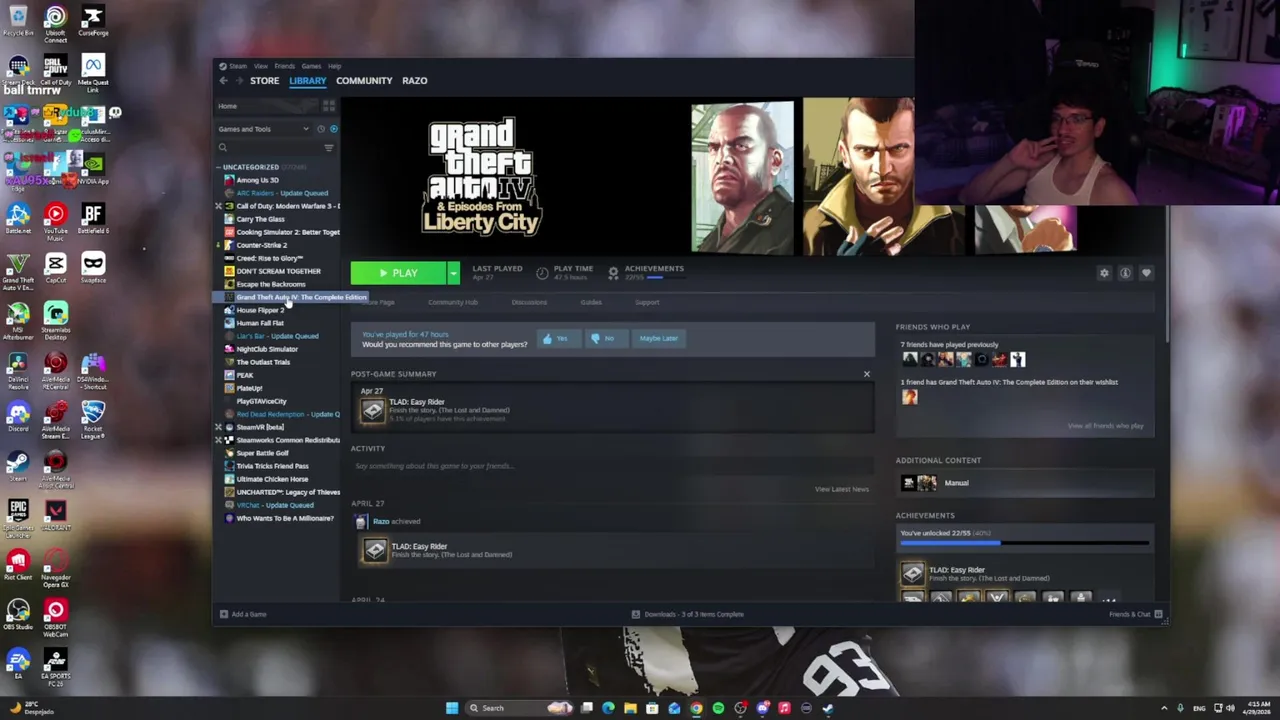
Task: Select The Outlast Trials in the list
Action: pos(263,362)
